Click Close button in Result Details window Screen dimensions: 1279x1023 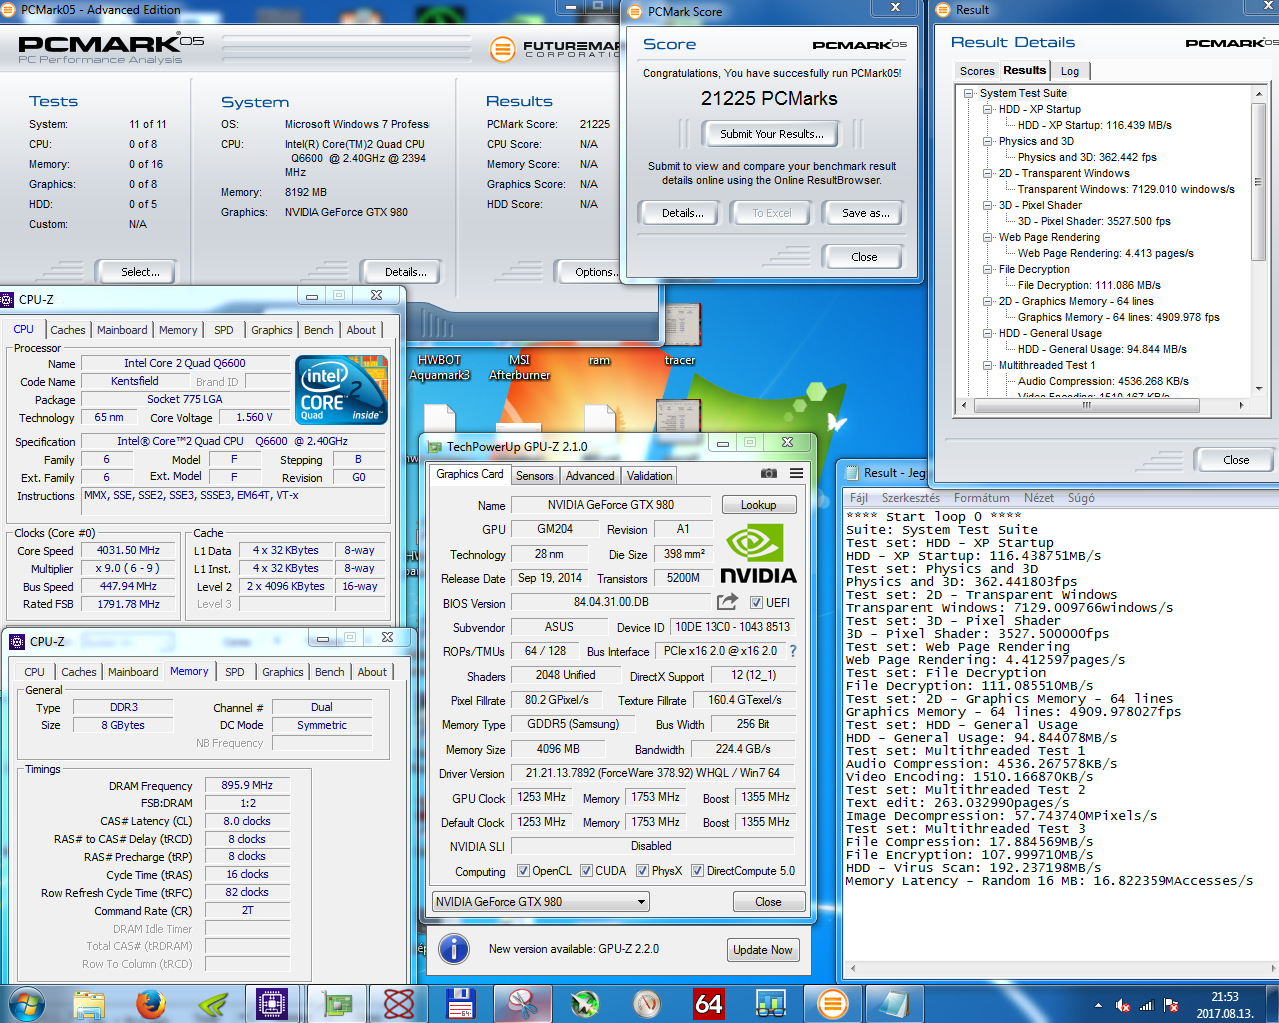click(x=1236, y=460)
